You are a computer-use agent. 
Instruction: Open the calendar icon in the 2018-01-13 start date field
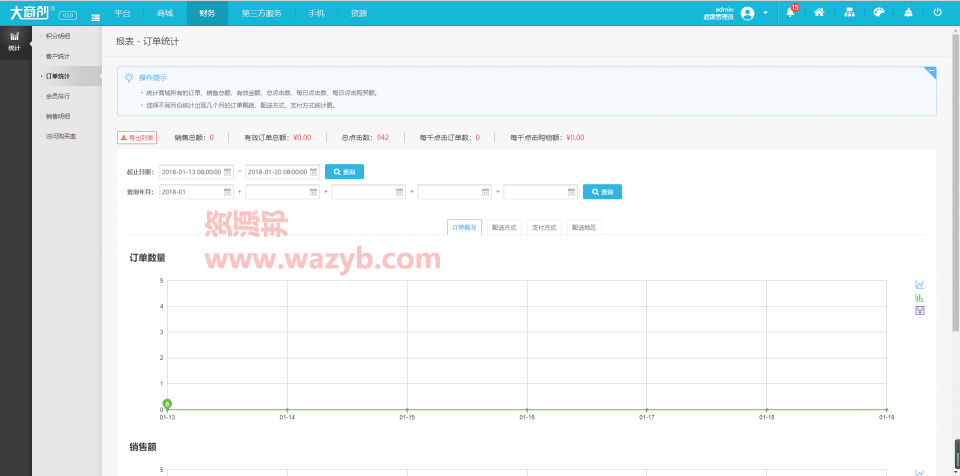[x=227, y=172]
